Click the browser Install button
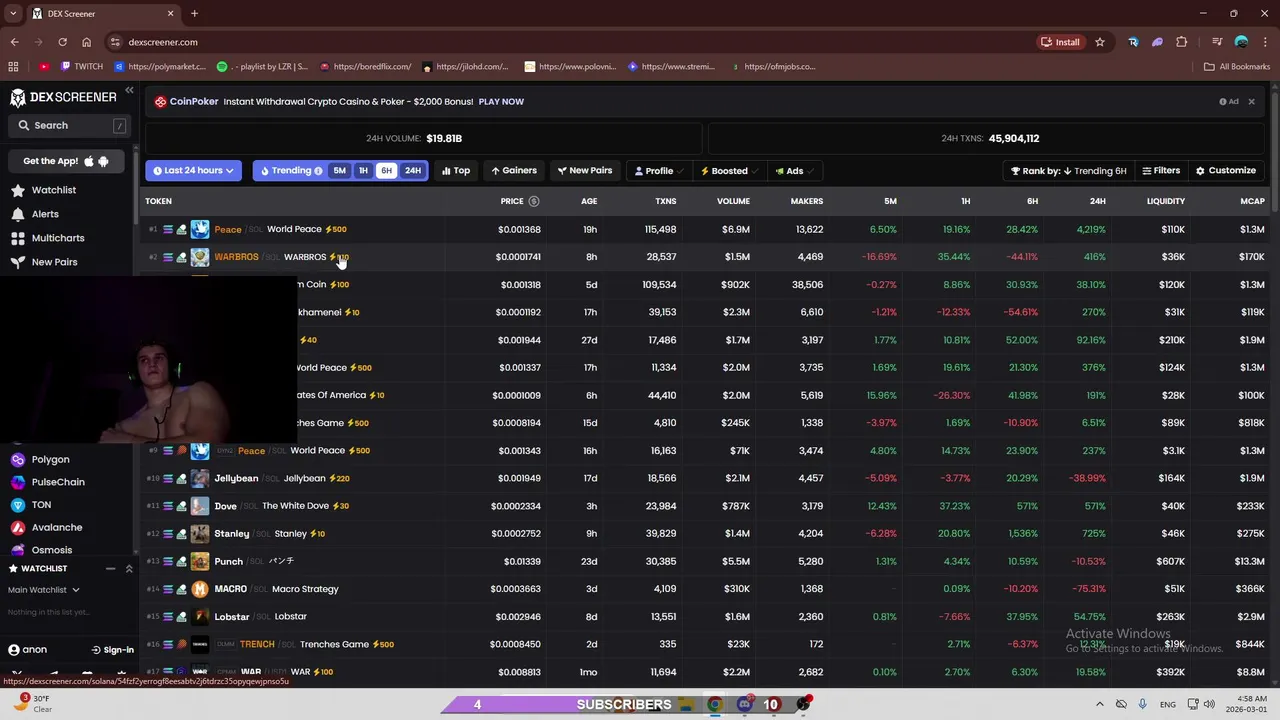The height and width of the screenshot is (720, 1280). 1060,42
